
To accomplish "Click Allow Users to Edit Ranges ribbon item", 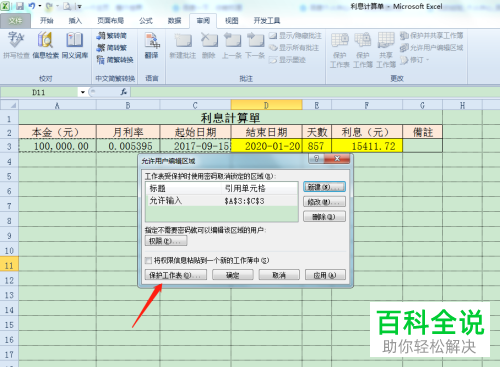I will coord(432,48).
